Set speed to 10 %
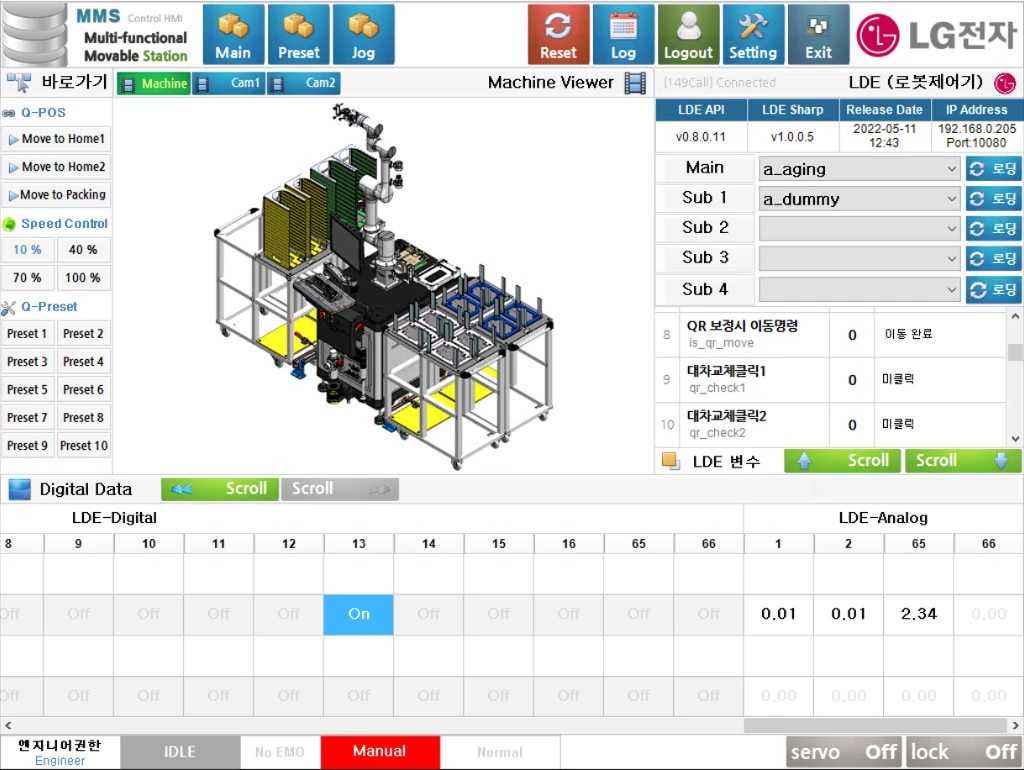Screen dimensions: 1024x770 pyautogui.click(x=27, y=250)
